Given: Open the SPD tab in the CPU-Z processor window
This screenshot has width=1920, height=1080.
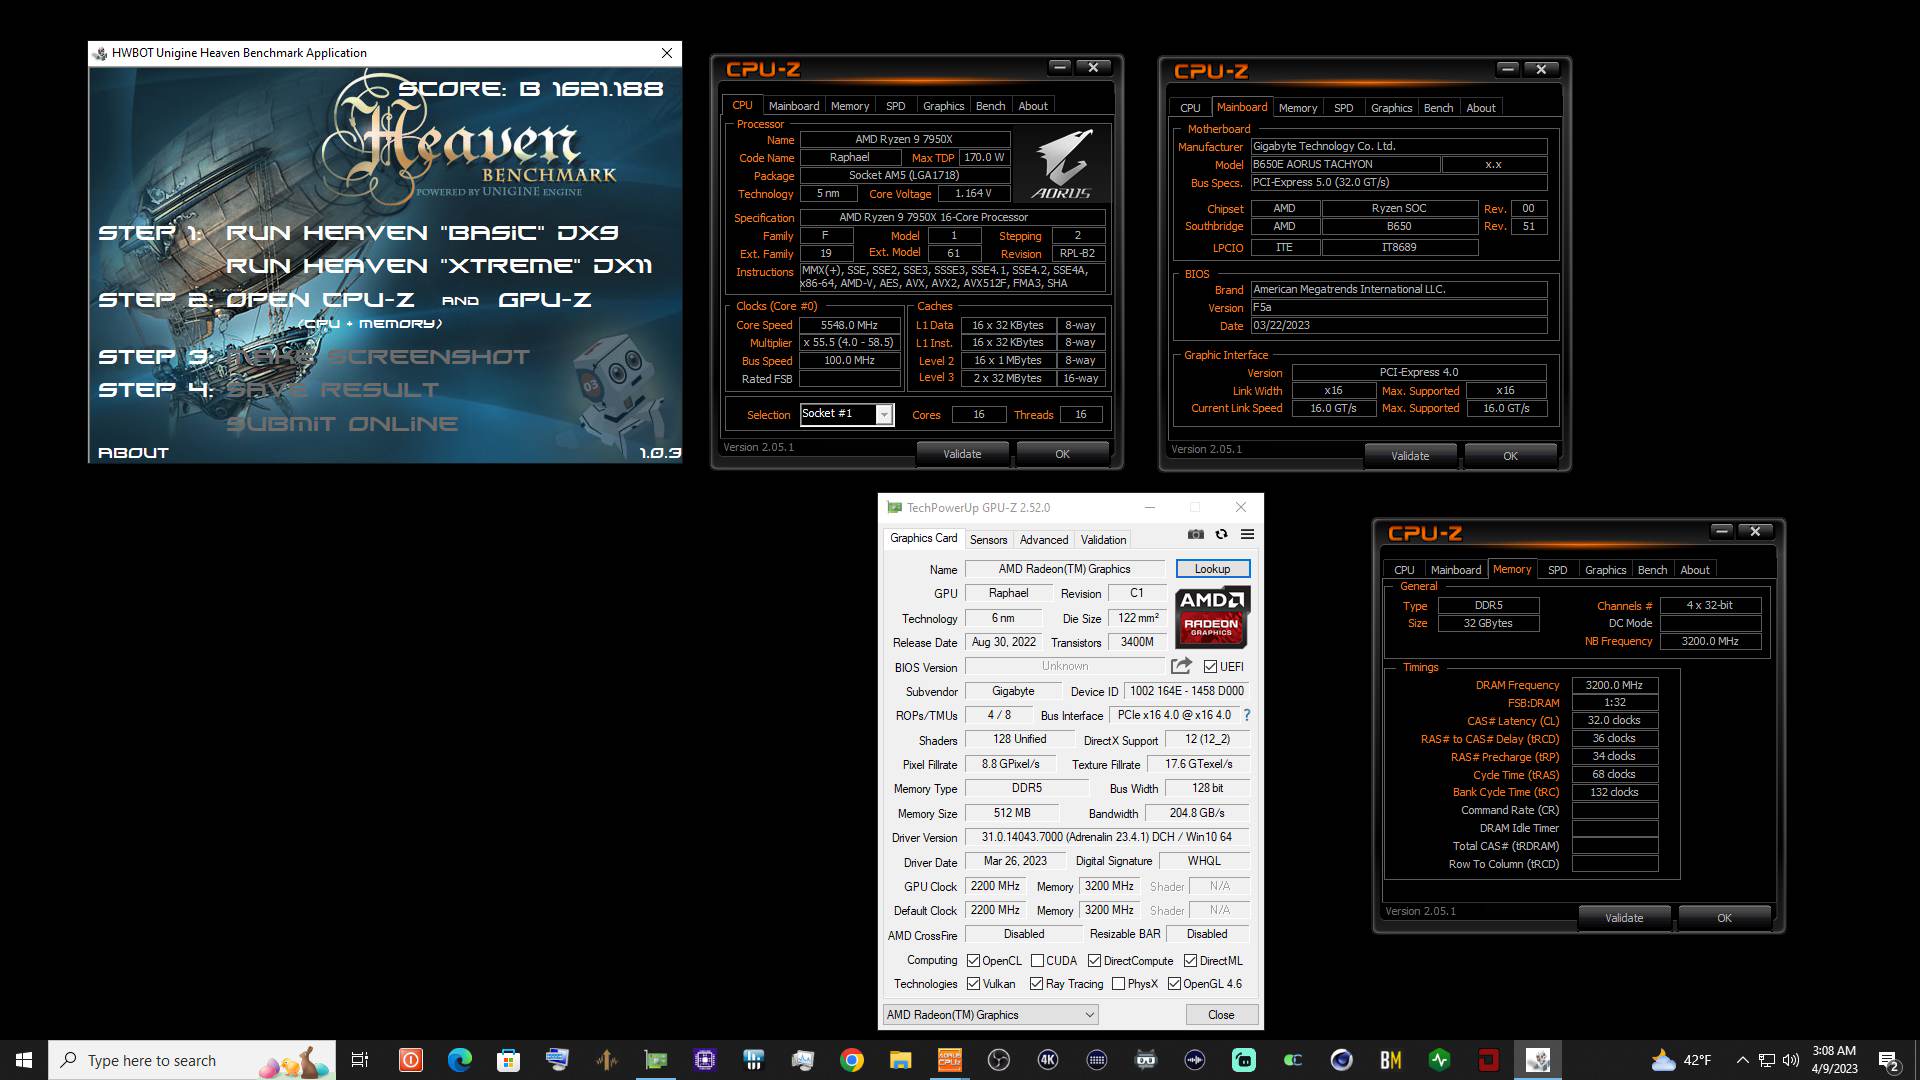Looking at the screenshot, I should point(895,106).
